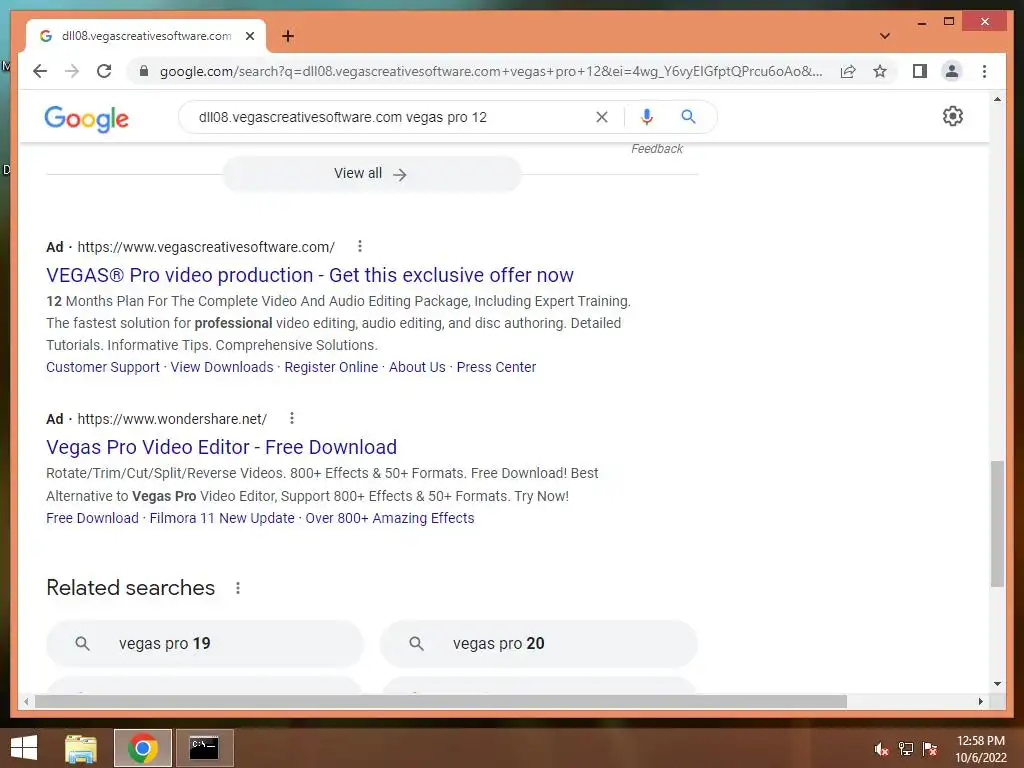Click the horizontal scrollbar thumb
Image resolution: width=1024 pixels, height=768 pixels.
(441, 701)
